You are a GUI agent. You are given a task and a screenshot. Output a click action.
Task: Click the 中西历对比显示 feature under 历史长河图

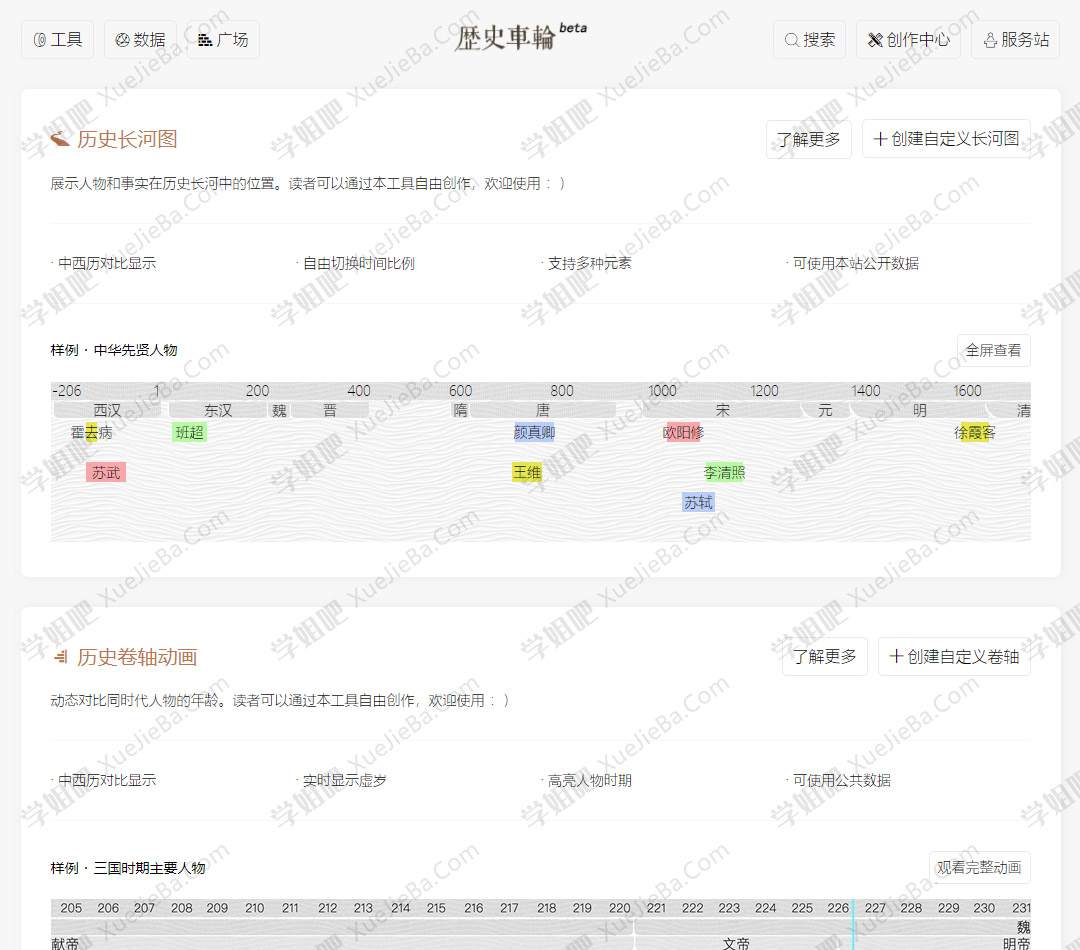tap(107, 263)
